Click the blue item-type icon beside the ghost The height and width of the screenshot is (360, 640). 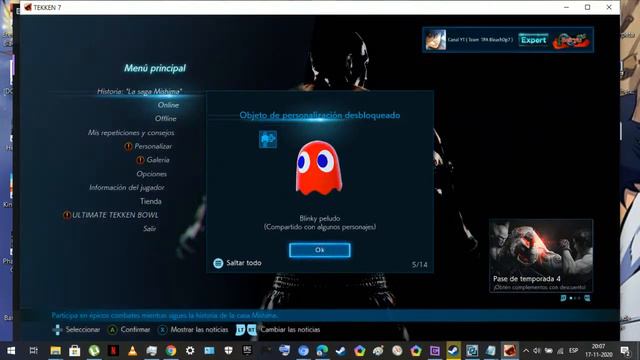[x=268, y=140]
